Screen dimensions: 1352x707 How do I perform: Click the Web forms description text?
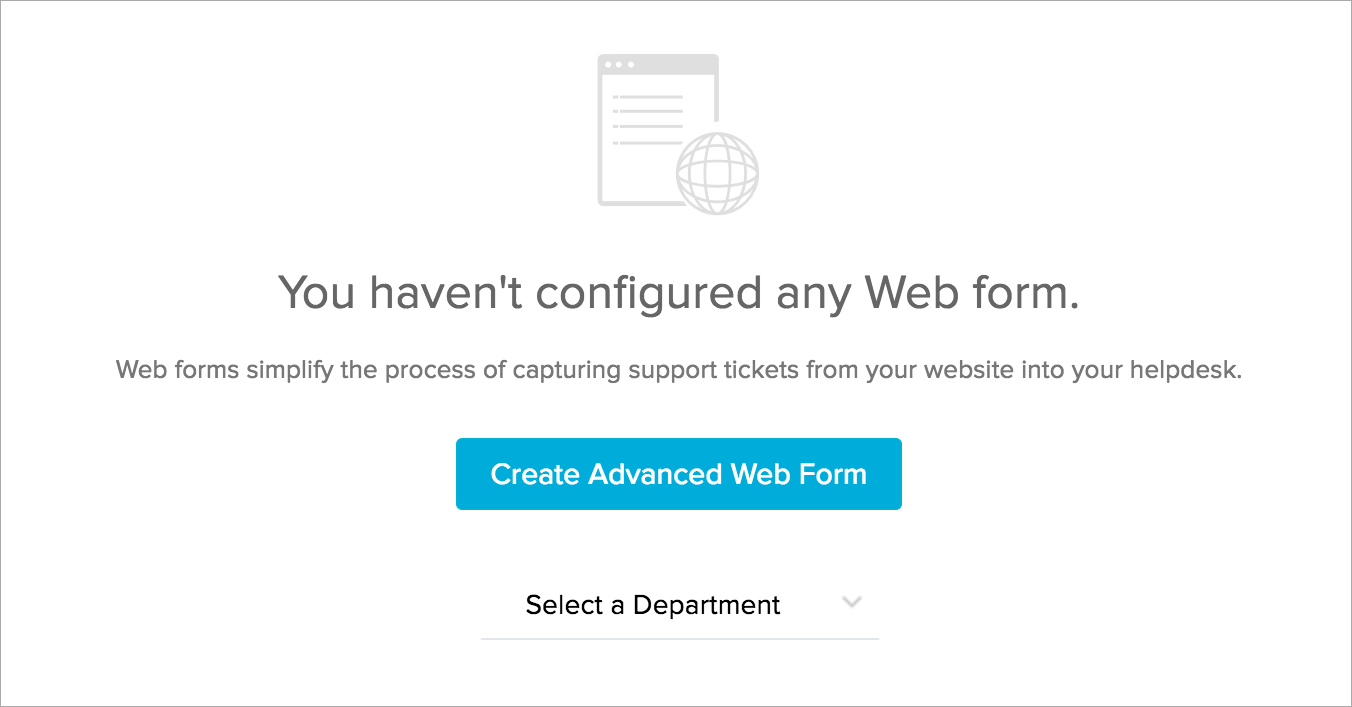678,370
